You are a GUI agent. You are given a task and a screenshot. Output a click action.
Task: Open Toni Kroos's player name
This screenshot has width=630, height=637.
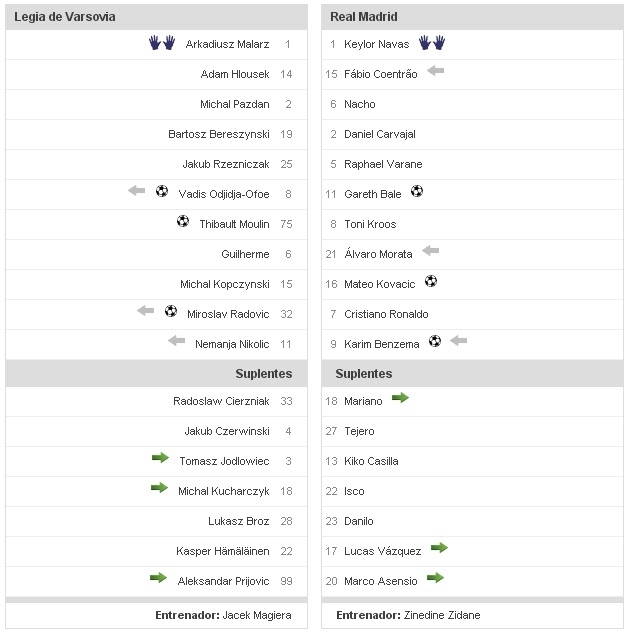(370, 224)
